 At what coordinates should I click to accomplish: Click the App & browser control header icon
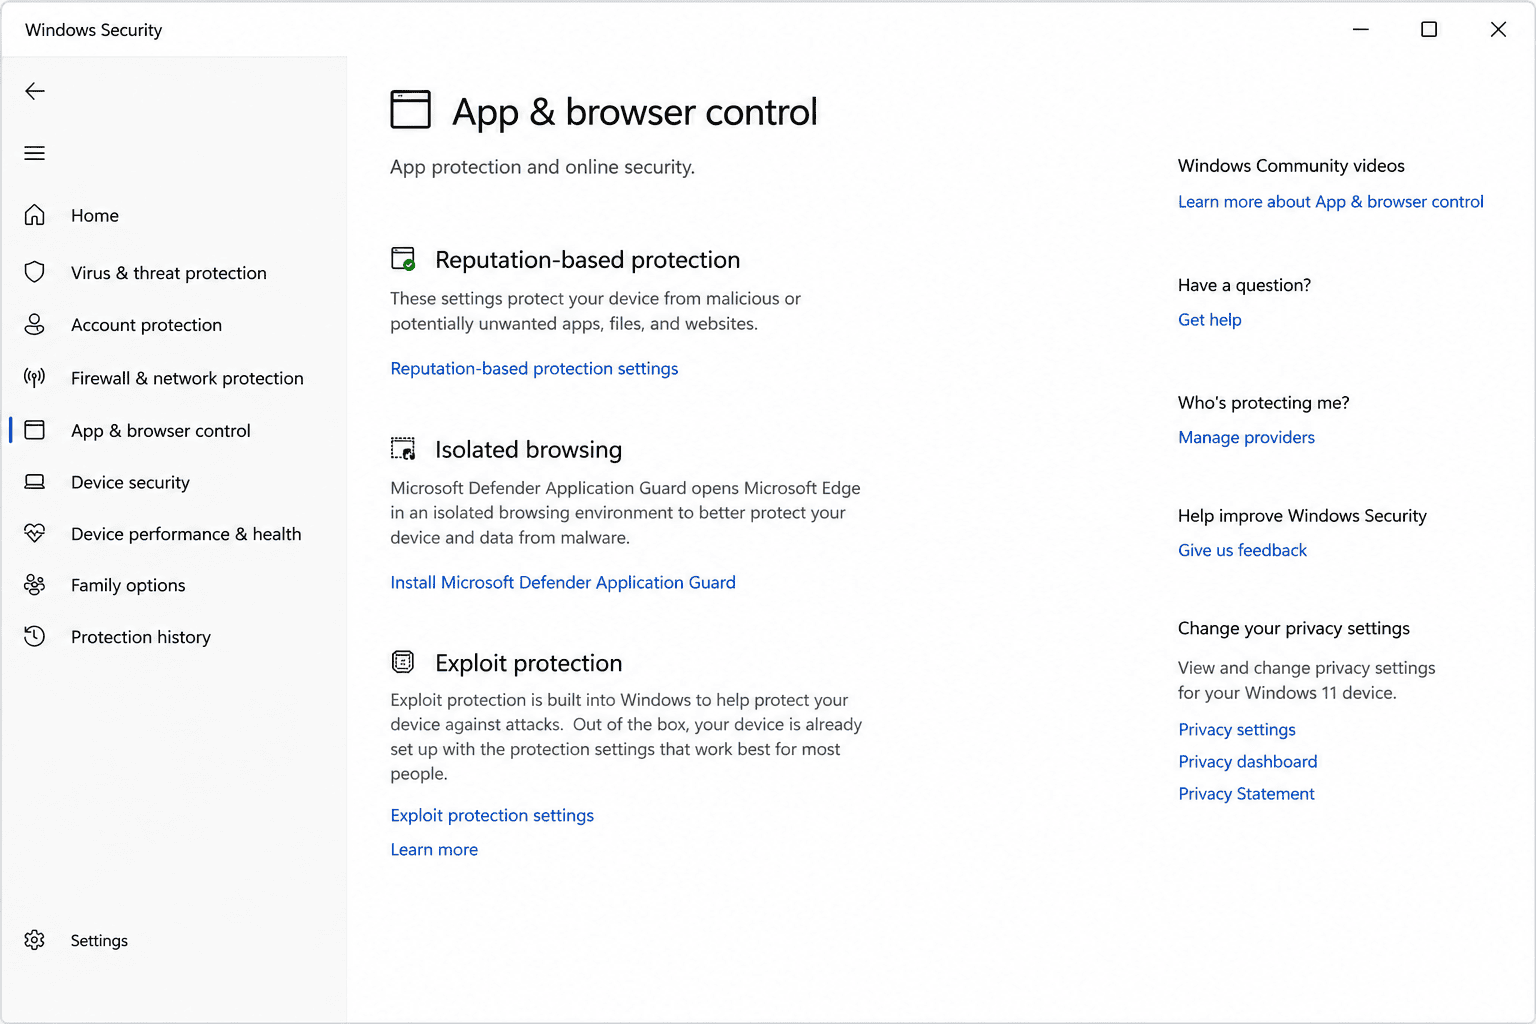point(410,110)
